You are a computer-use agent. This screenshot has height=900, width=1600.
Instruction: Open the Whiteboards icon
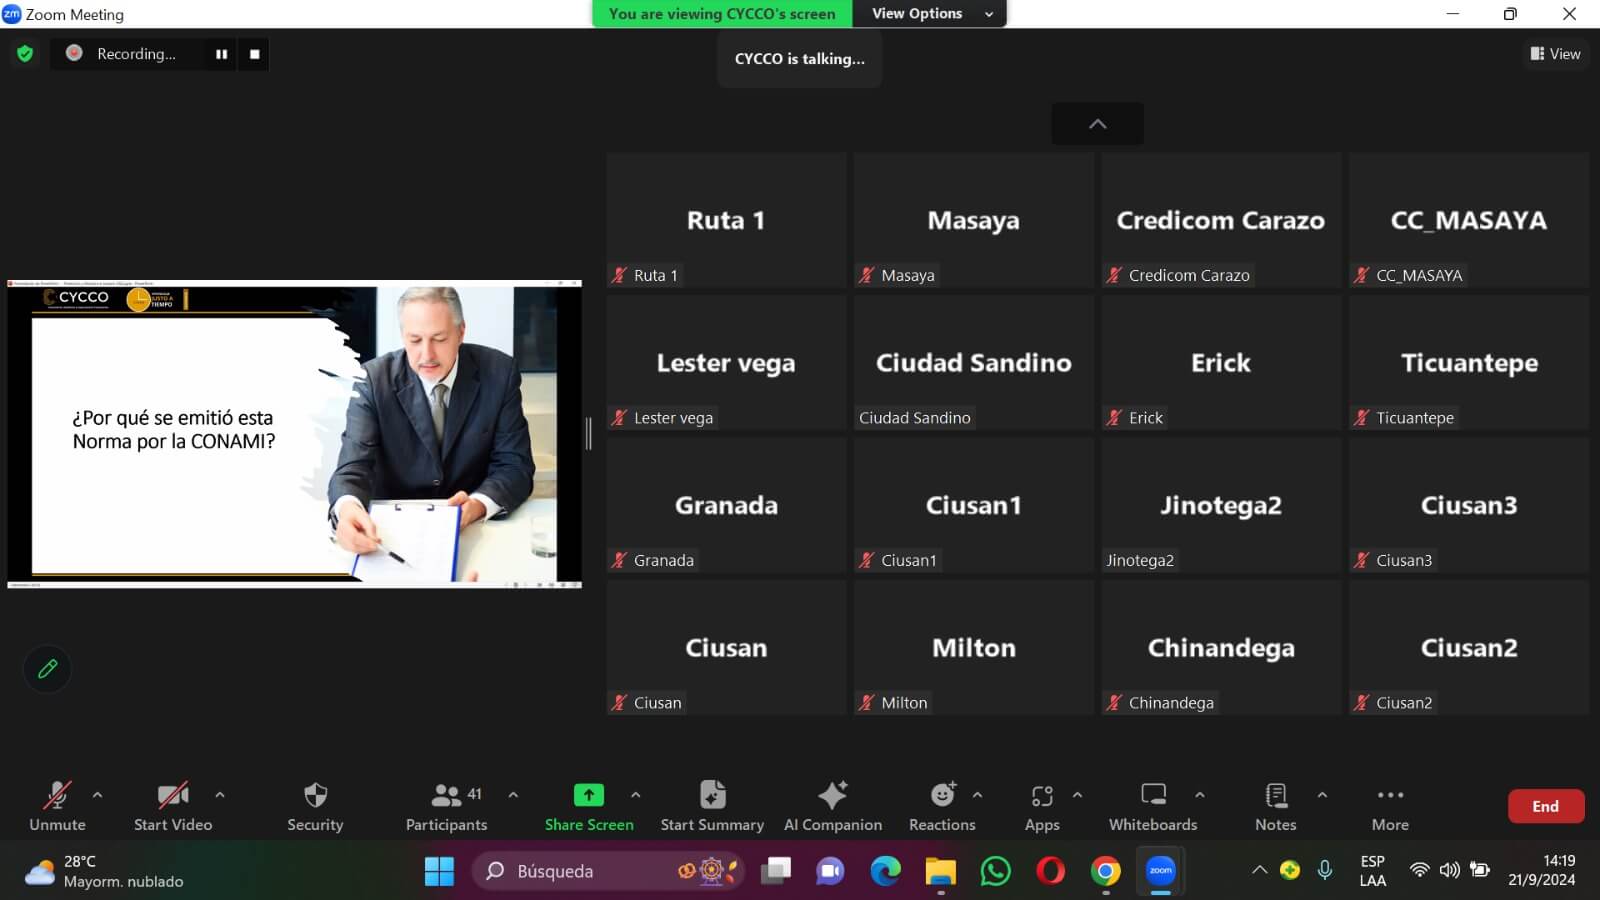[x=1153, y=796]
